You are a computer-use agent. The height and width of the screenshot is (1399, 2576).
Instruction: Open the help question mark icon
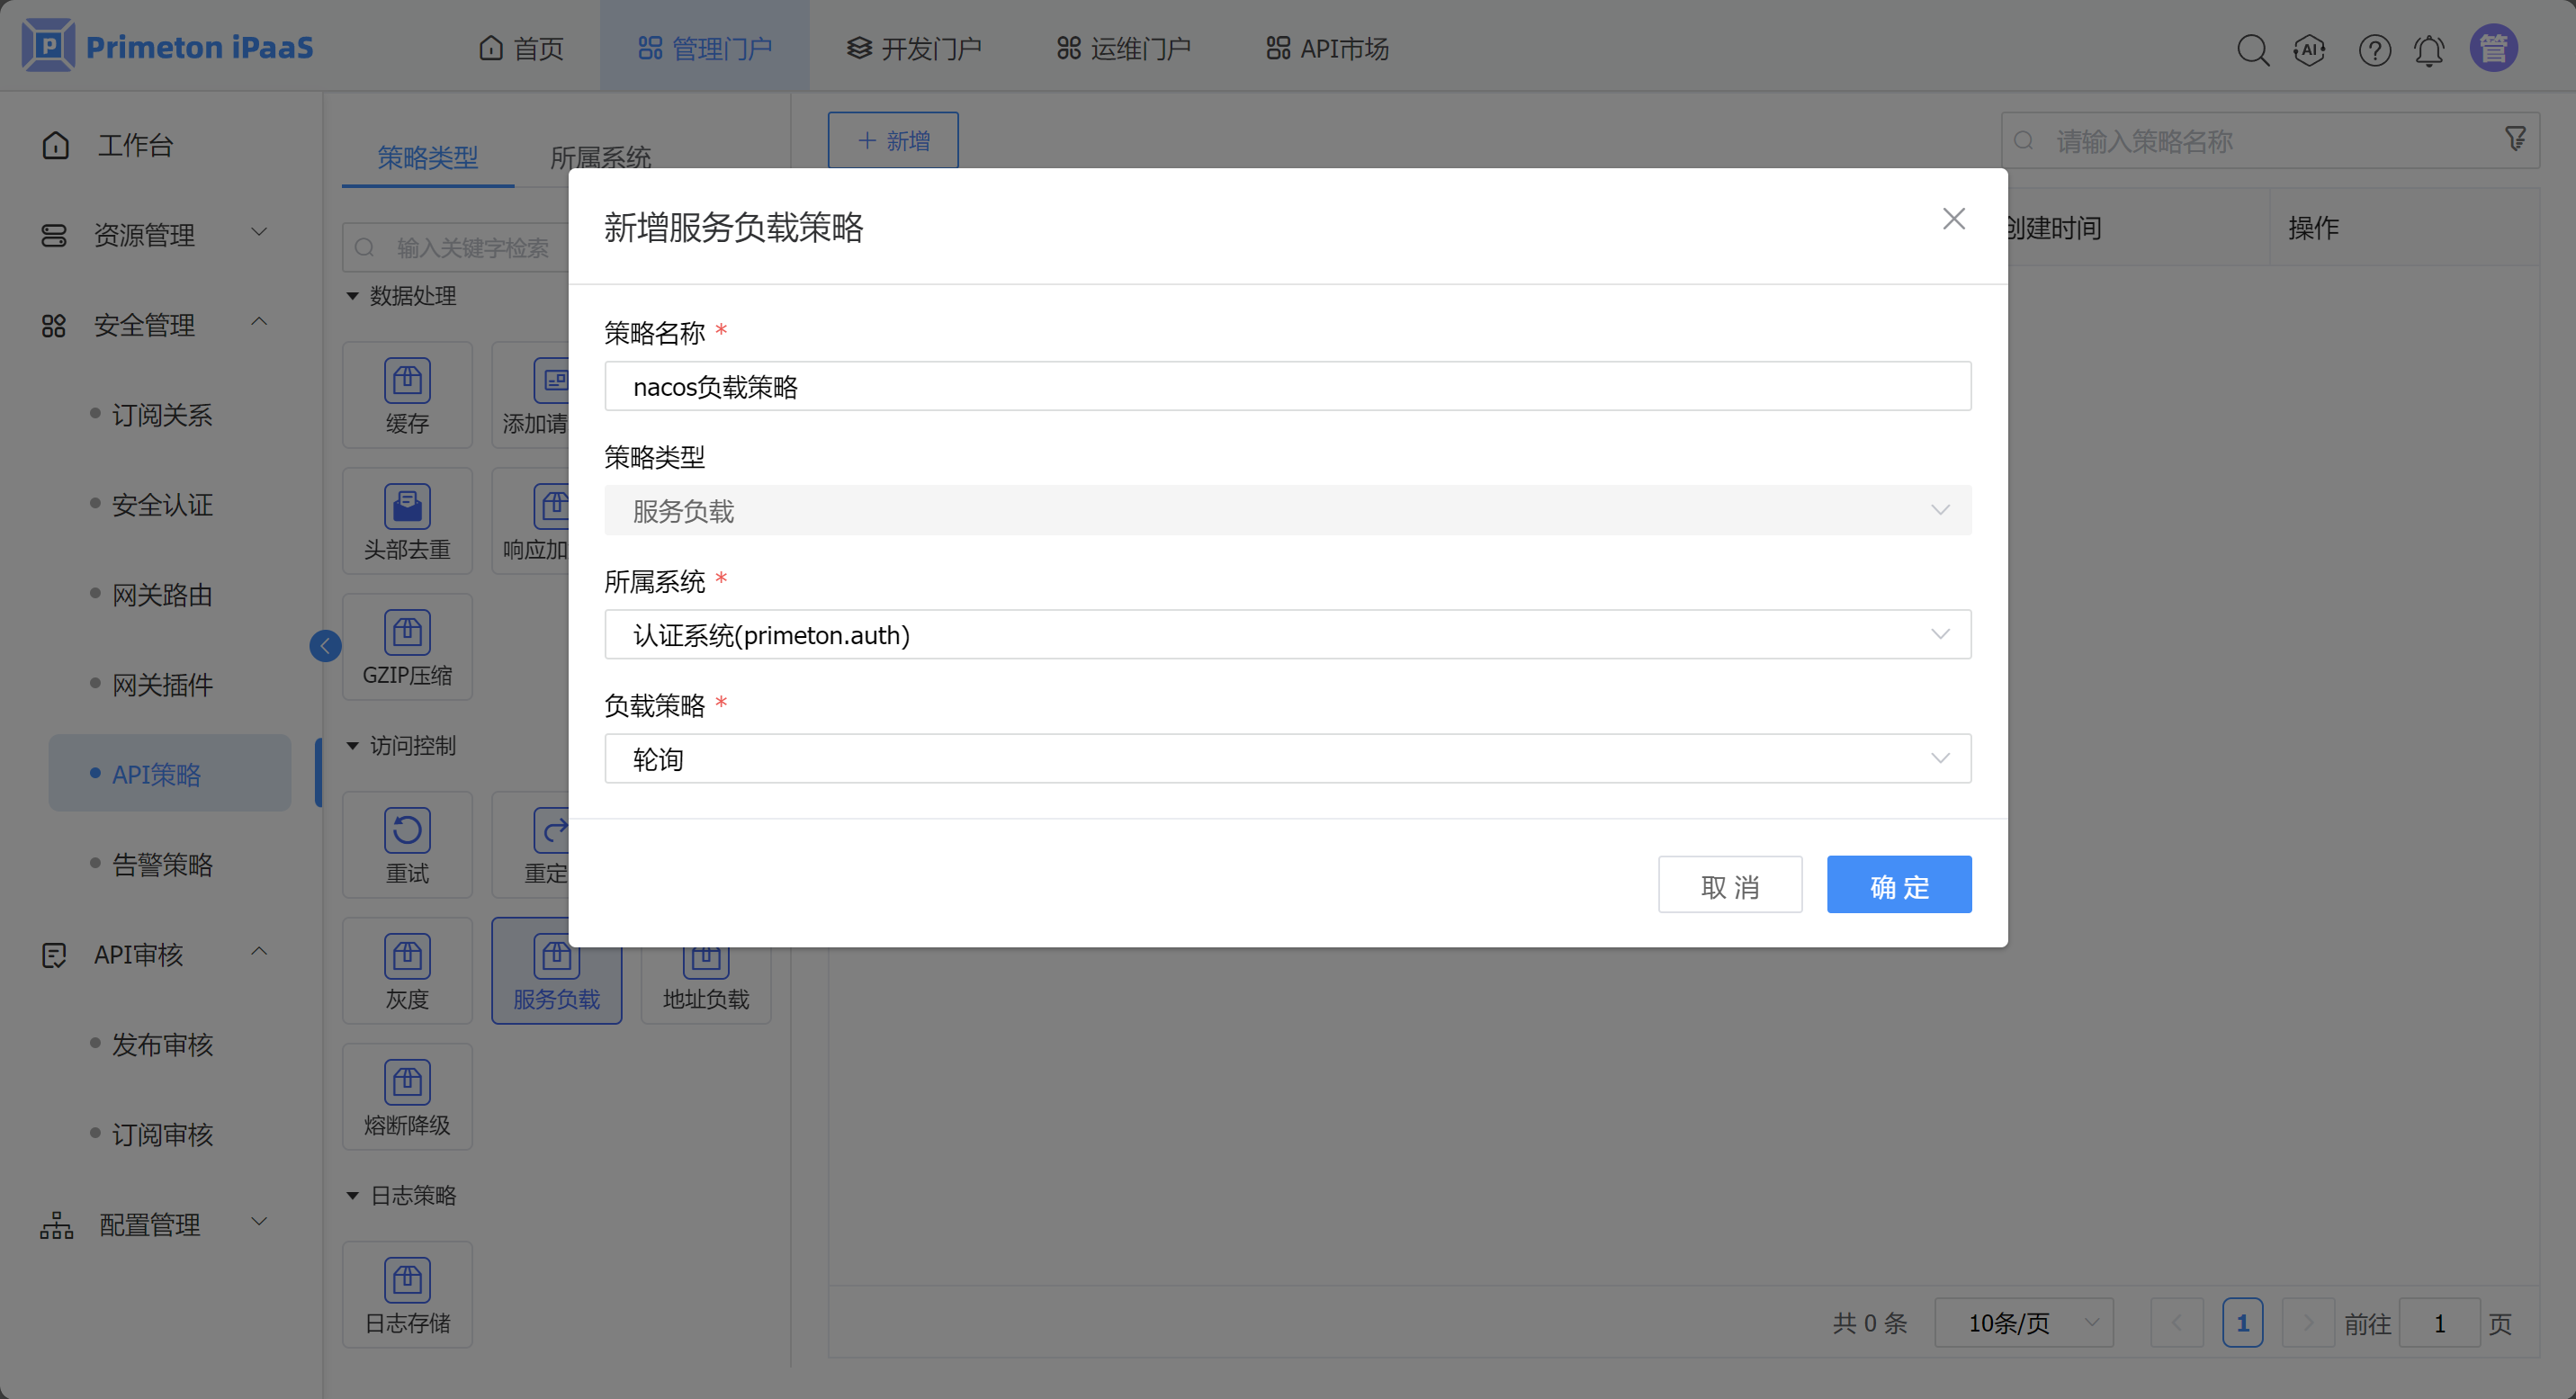2374,49
